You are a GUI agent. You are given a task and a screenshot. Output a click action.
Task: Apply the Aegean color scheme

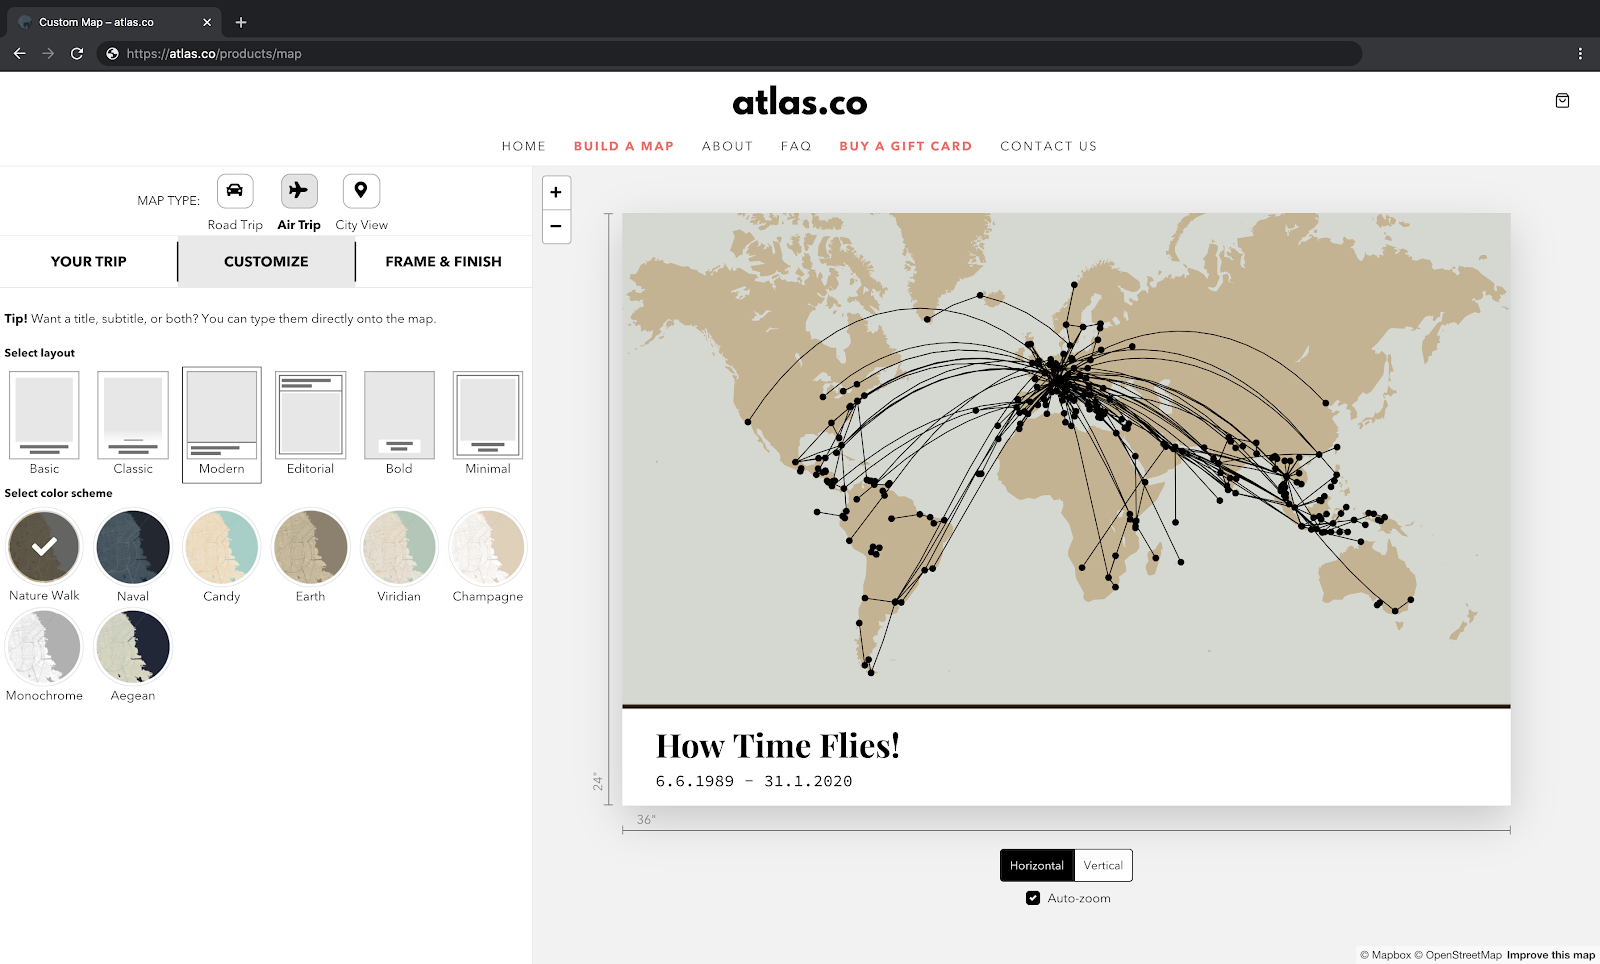pos(132,646)
